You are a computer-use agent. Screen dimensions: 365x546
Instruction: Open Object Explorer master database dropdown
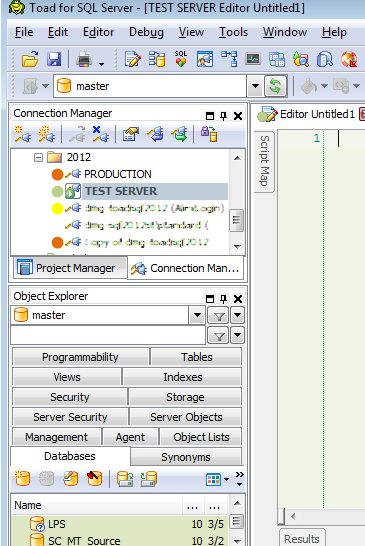pos(197,315)
